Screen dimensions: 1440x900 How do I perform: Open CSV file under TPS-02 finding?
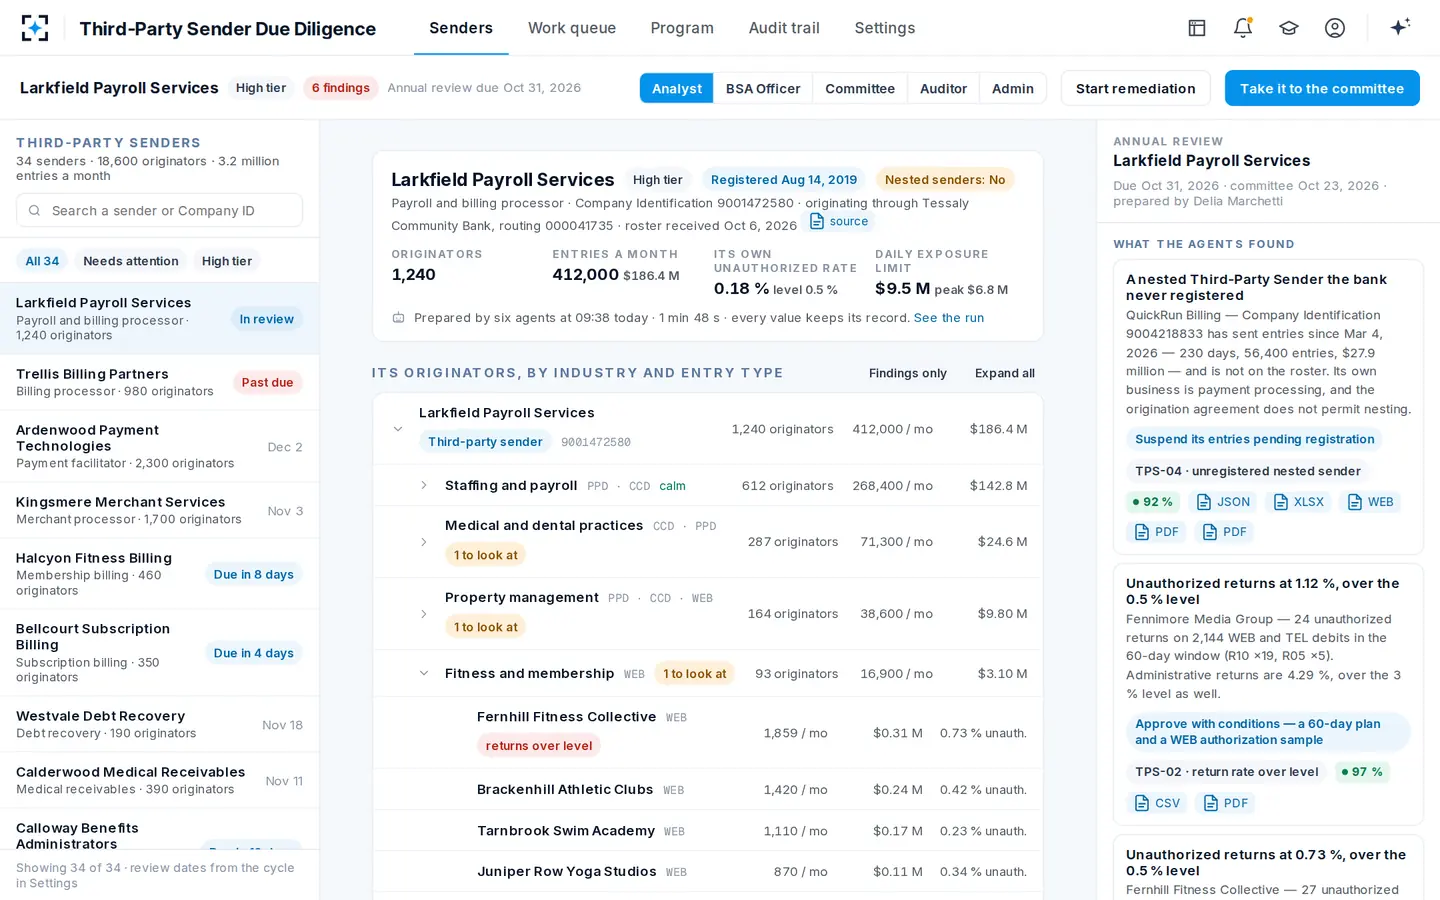pos(1157,803)
